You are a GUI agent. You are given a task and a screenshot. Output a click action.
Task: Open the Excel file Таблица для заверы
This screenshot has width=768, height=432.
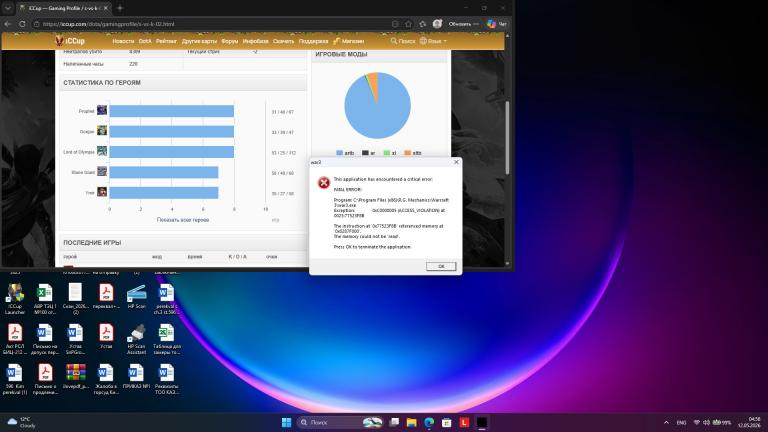[167, 339]
